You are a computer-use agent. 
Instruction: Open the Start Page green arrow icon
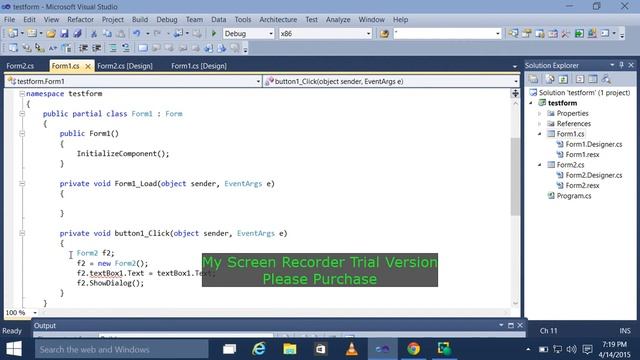579,33
